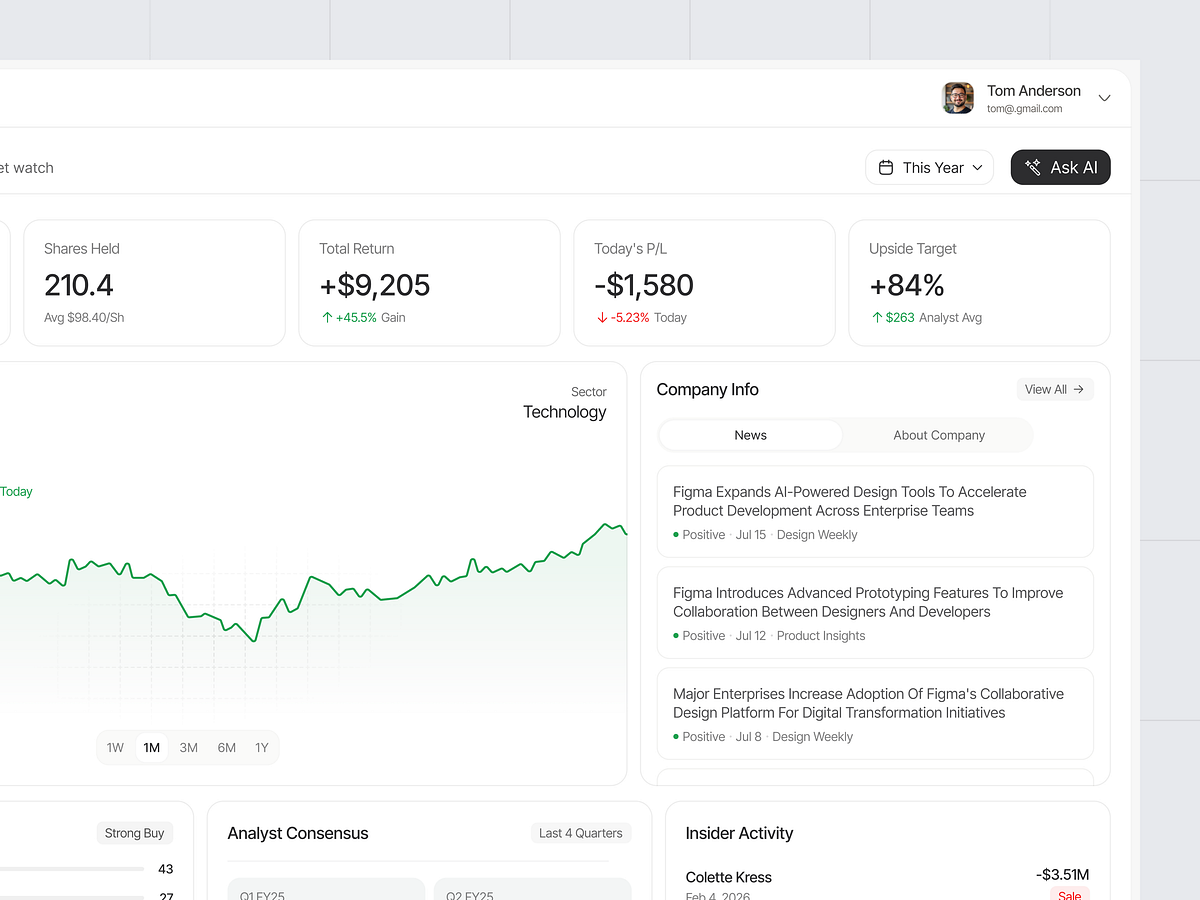Open the Shares Held card

(x=155, y=283)
